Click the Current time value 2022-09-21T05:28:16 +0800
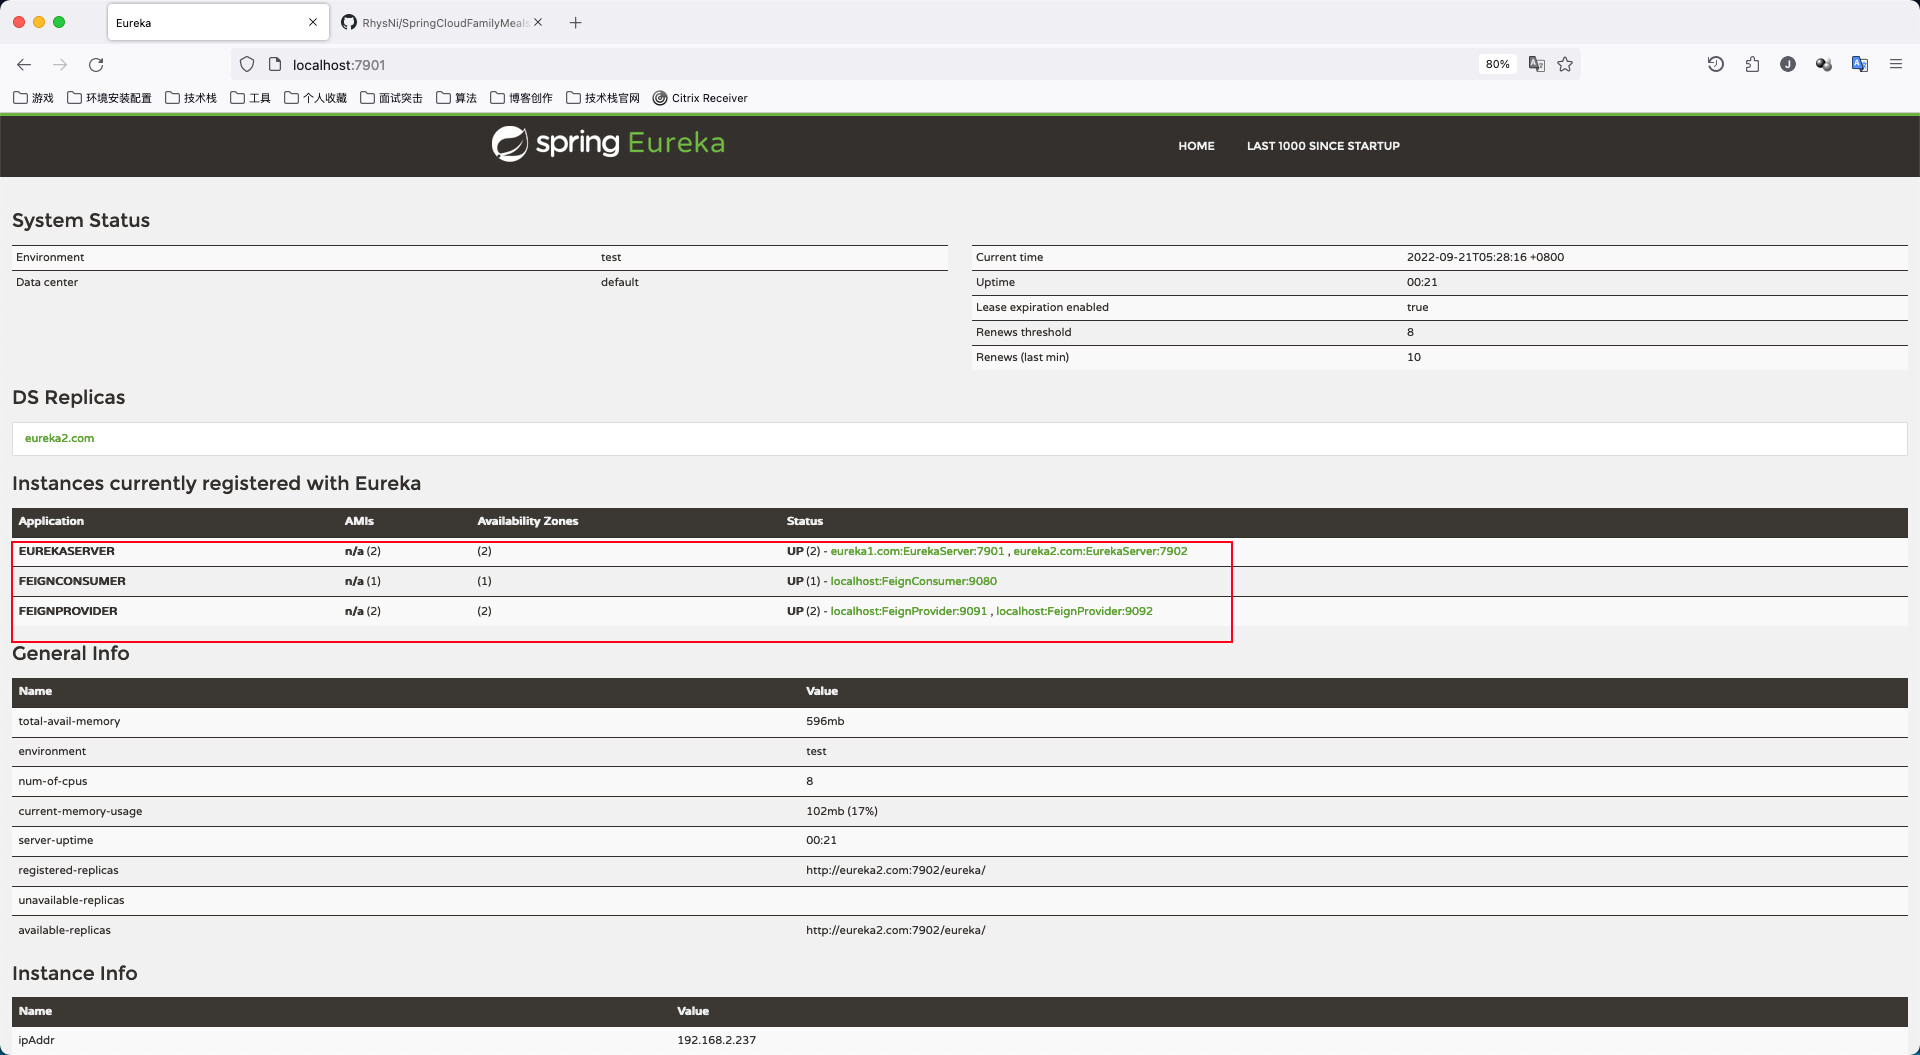The image size is (1920, 1055). point(1485,257)
